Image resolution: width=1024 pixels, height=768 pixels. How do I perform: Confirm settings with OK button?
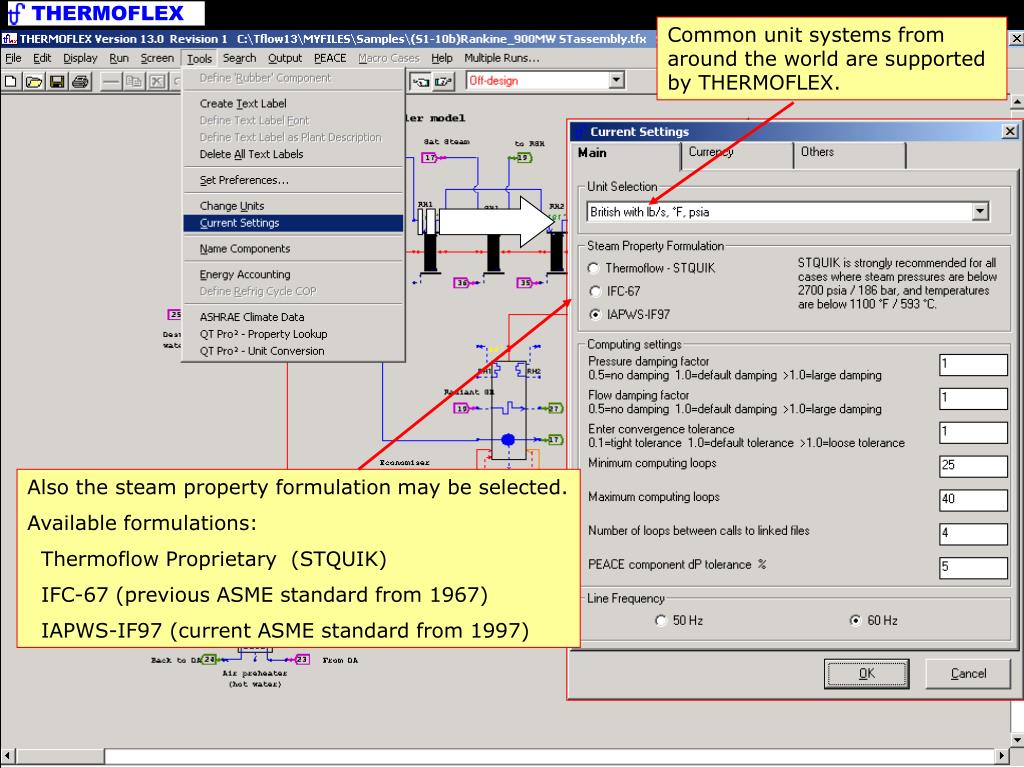(x=866, y=673)
